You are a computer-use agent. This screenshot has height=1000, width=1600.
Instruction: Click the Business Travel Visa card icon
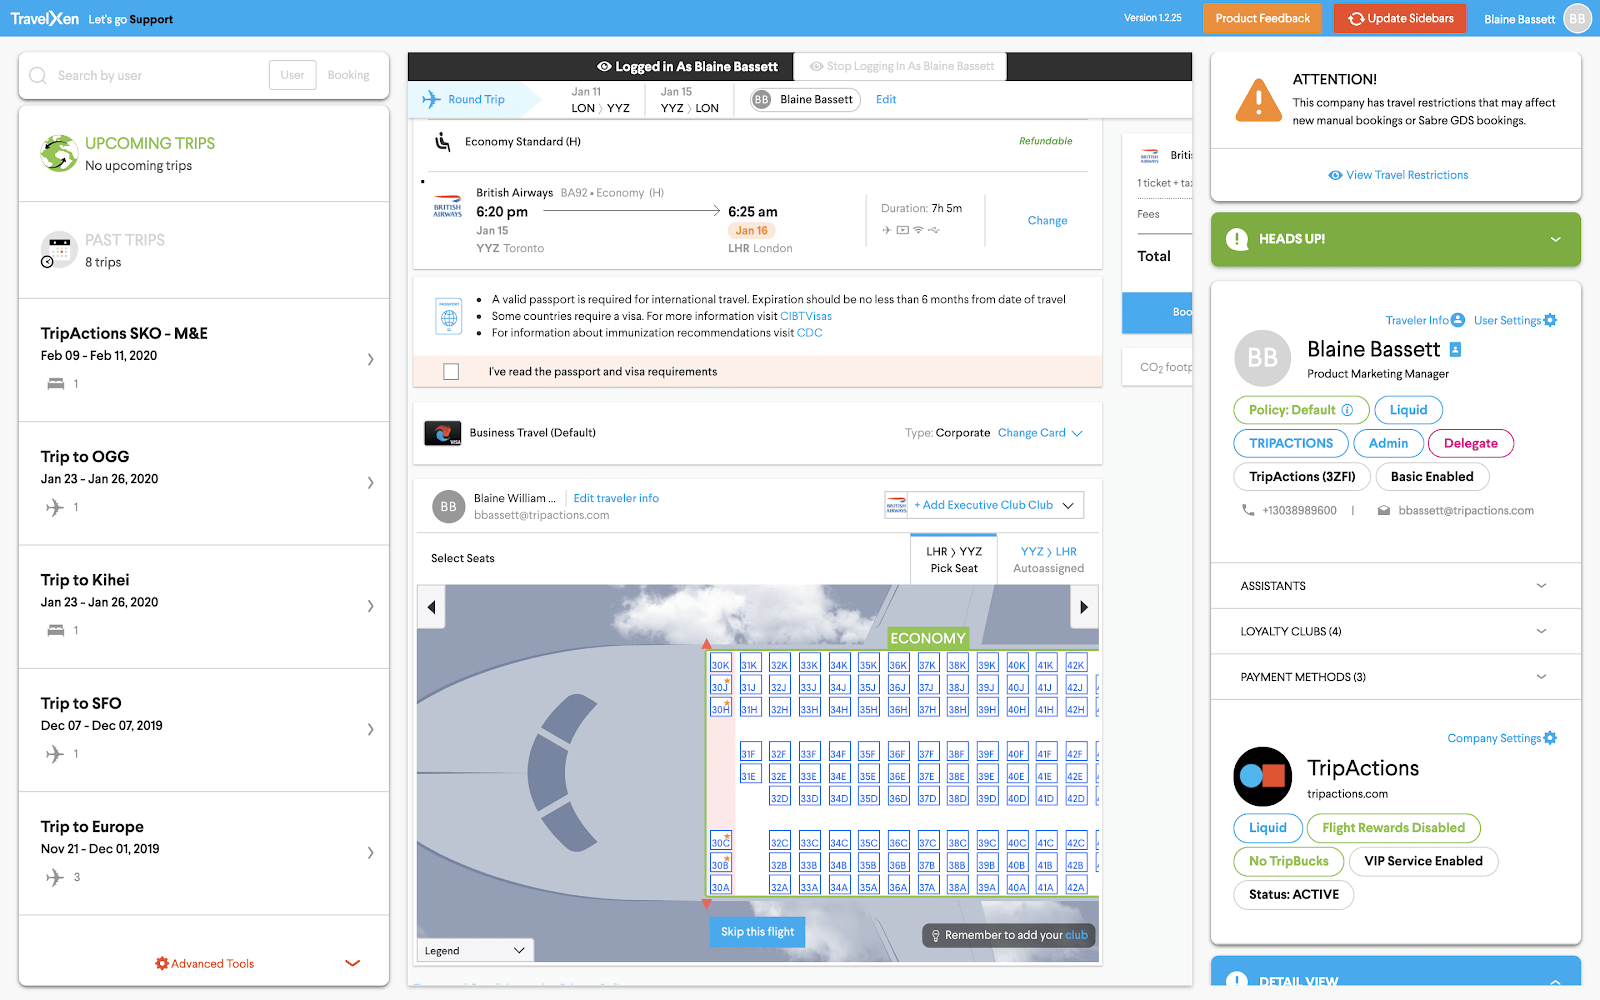click(443, 433)
